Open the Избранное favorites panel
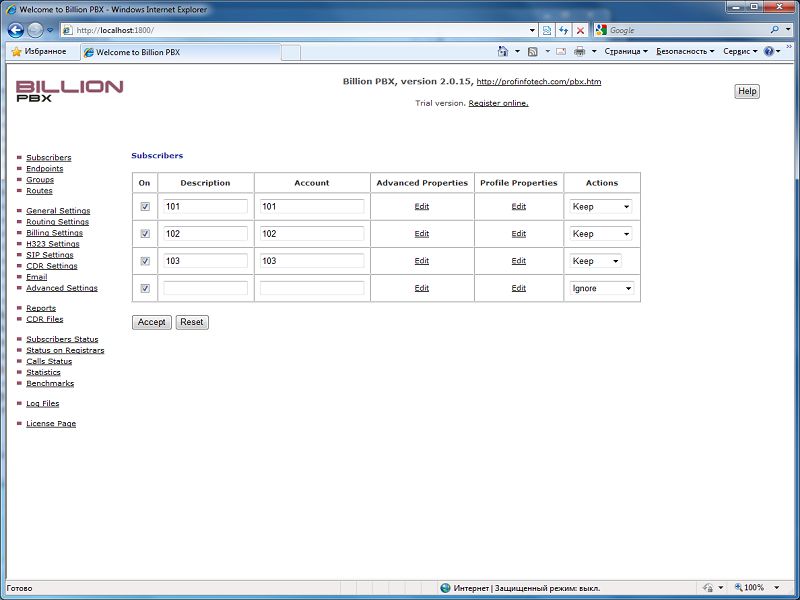Screen dimensions: 800x600 [39, 52]
